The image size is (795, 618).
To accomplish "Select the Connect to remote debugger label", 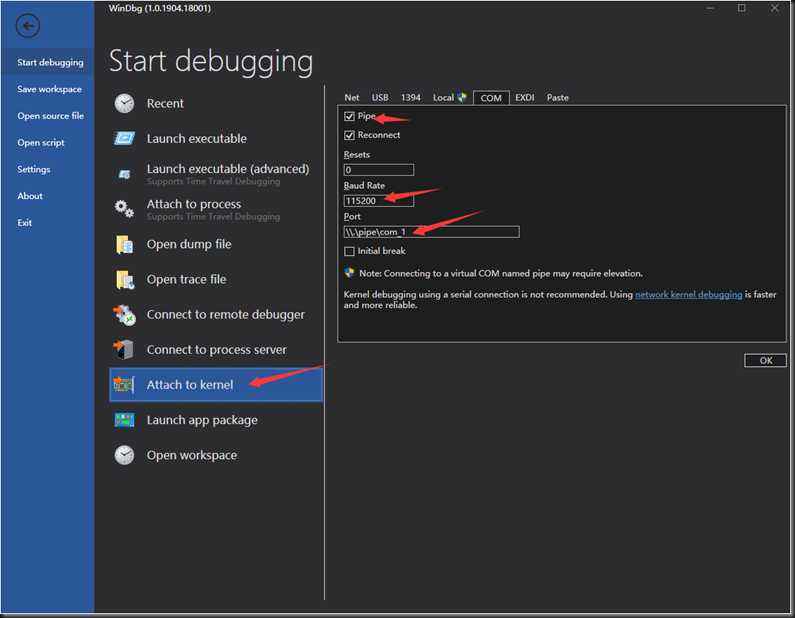I will click(226, 315).
